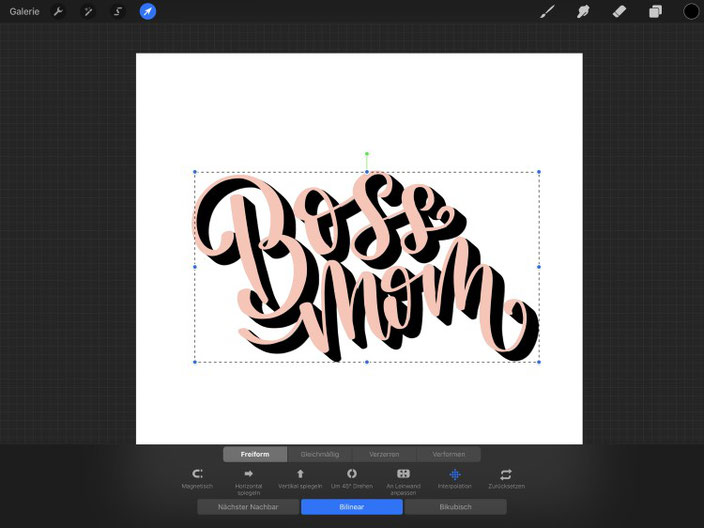Click the left-middle transform handle

coord(195,267)
